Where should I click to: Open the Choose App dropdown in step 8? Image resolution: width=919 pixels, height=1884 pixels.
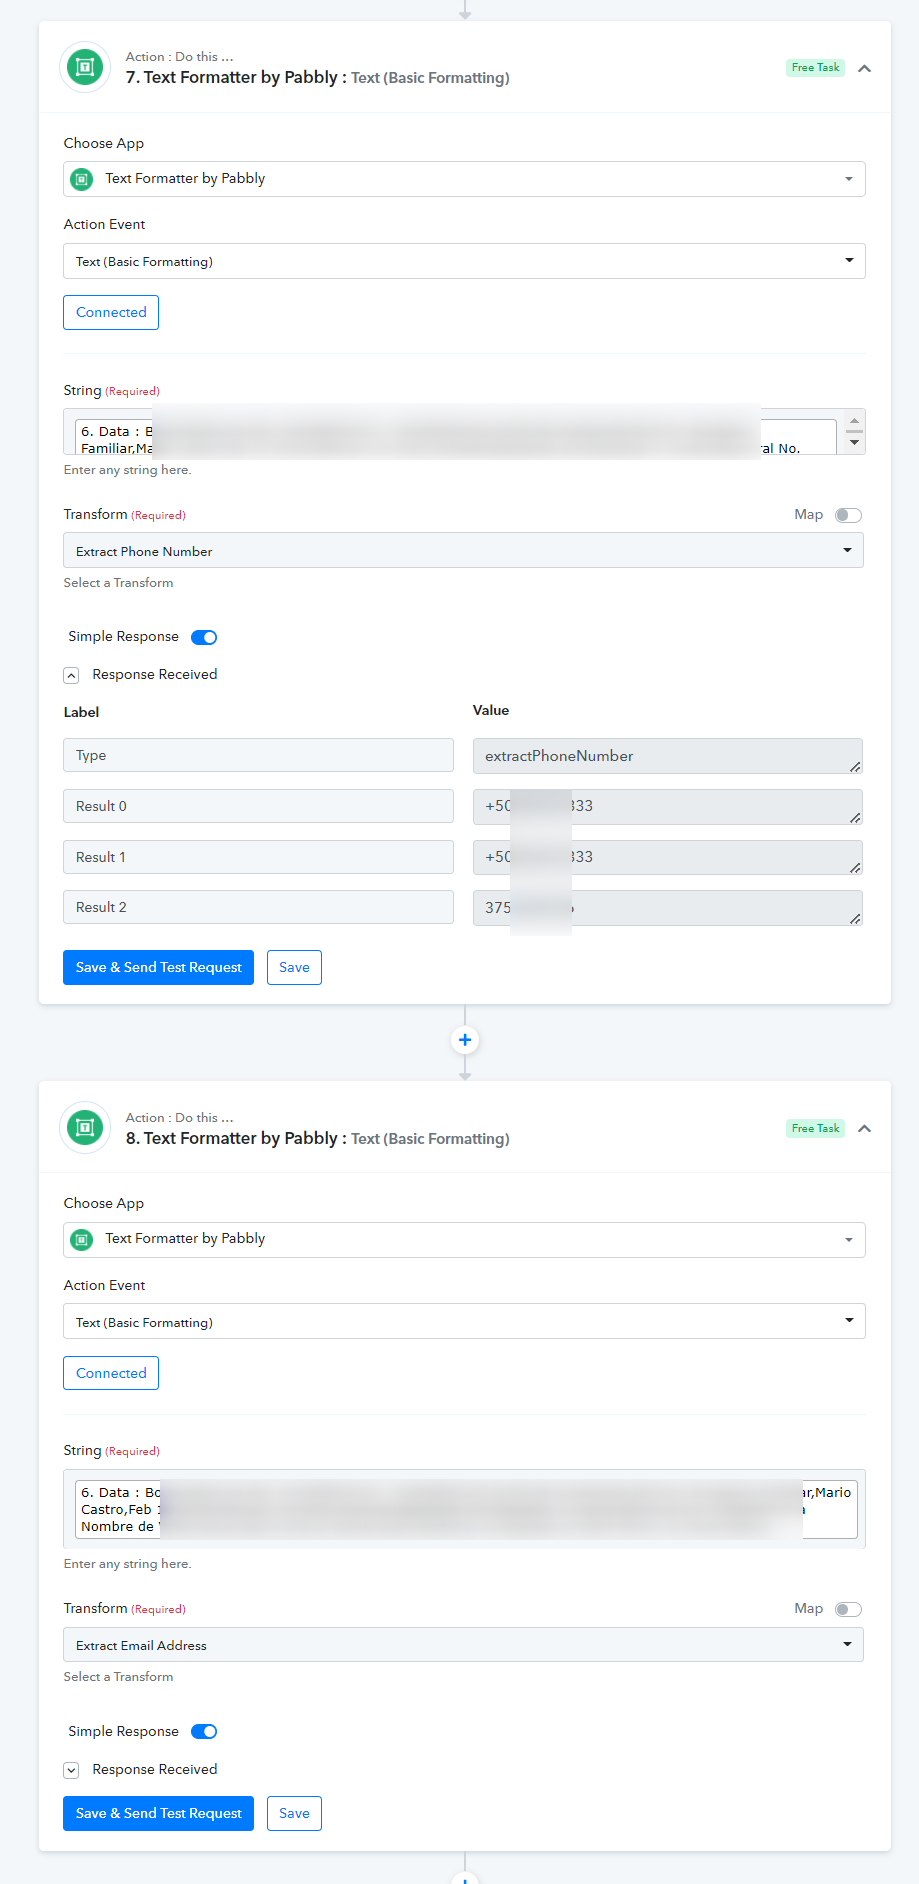click(464, 1239)
